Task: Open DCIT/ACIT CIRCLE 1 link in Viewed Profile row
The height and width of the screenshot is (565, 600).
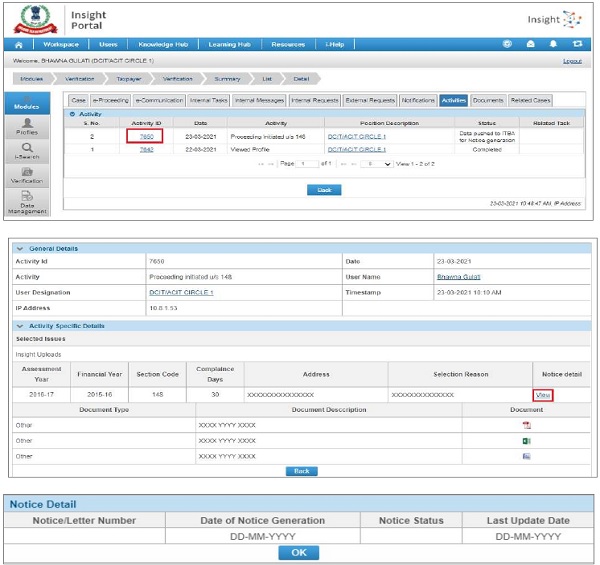Action: 357,150
